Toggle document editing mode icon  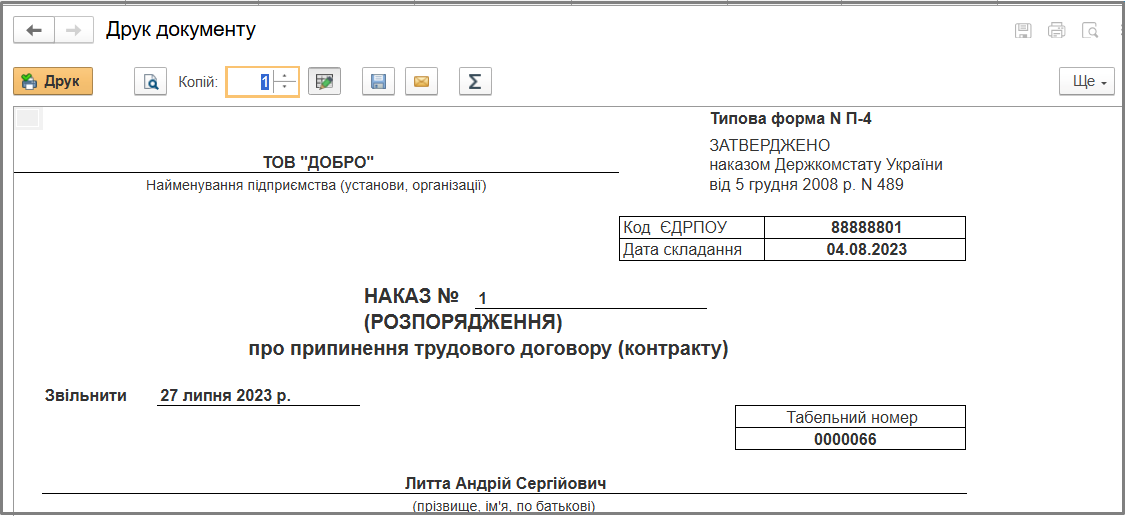tap(325, 82)
